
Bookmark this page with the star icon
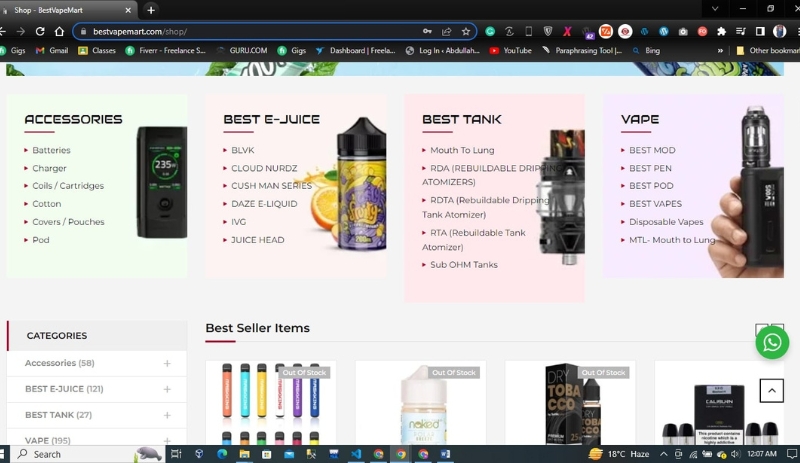(466, 32)
